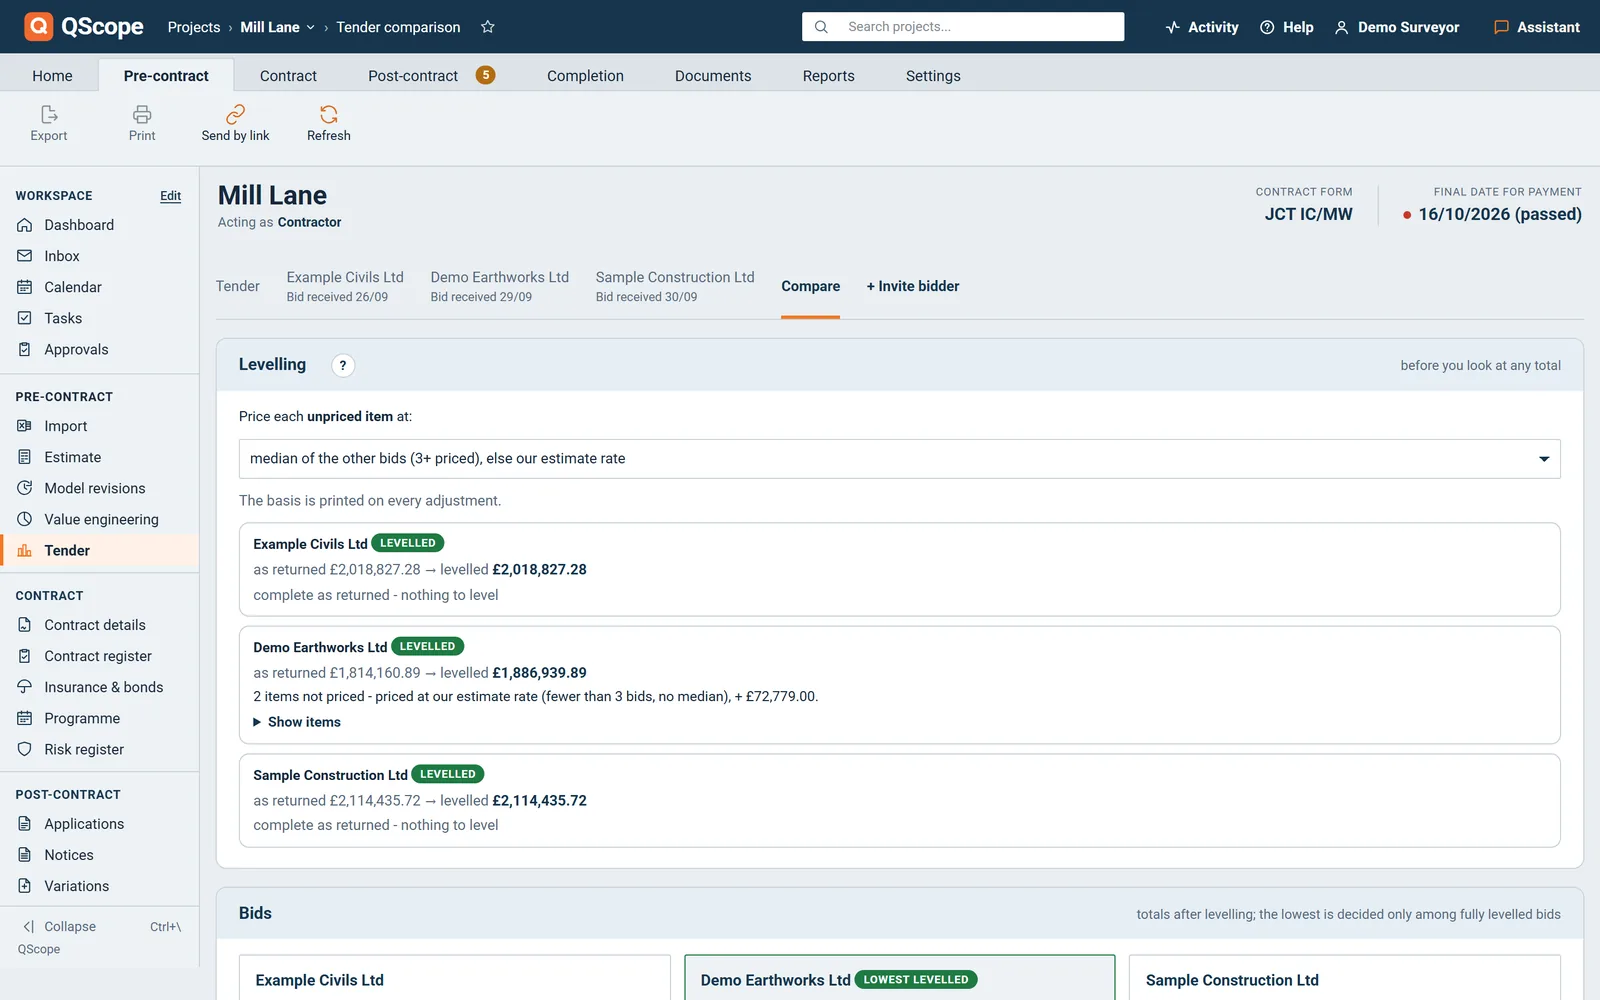Open Value engineering in the sidebar
The height and width of the screenshot is (1000, 1600).
100,519
